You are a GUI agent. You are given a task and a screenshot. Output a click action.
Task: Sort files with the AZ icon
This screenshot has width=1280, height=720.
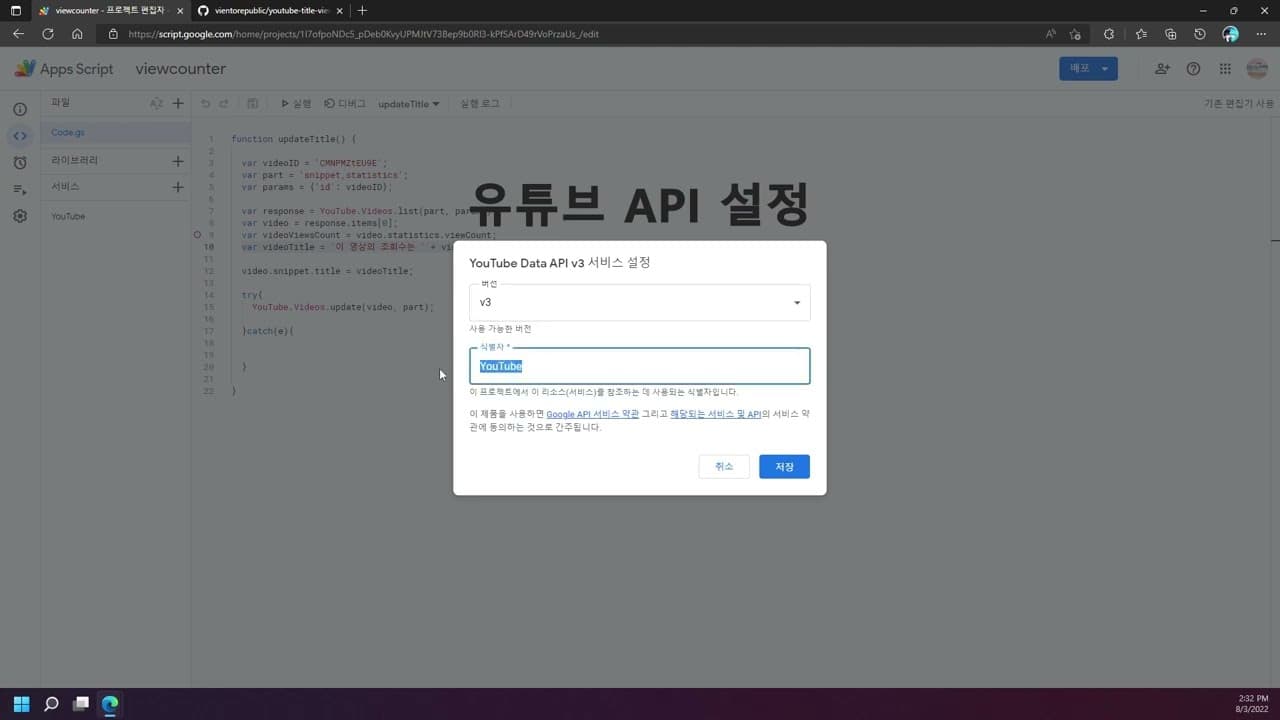(x=156, y=103)
